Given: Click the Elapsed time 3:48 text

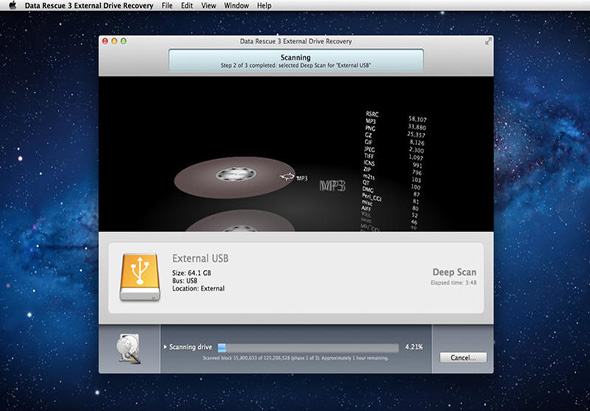Looking at the screenshot, I should point(453,282).
